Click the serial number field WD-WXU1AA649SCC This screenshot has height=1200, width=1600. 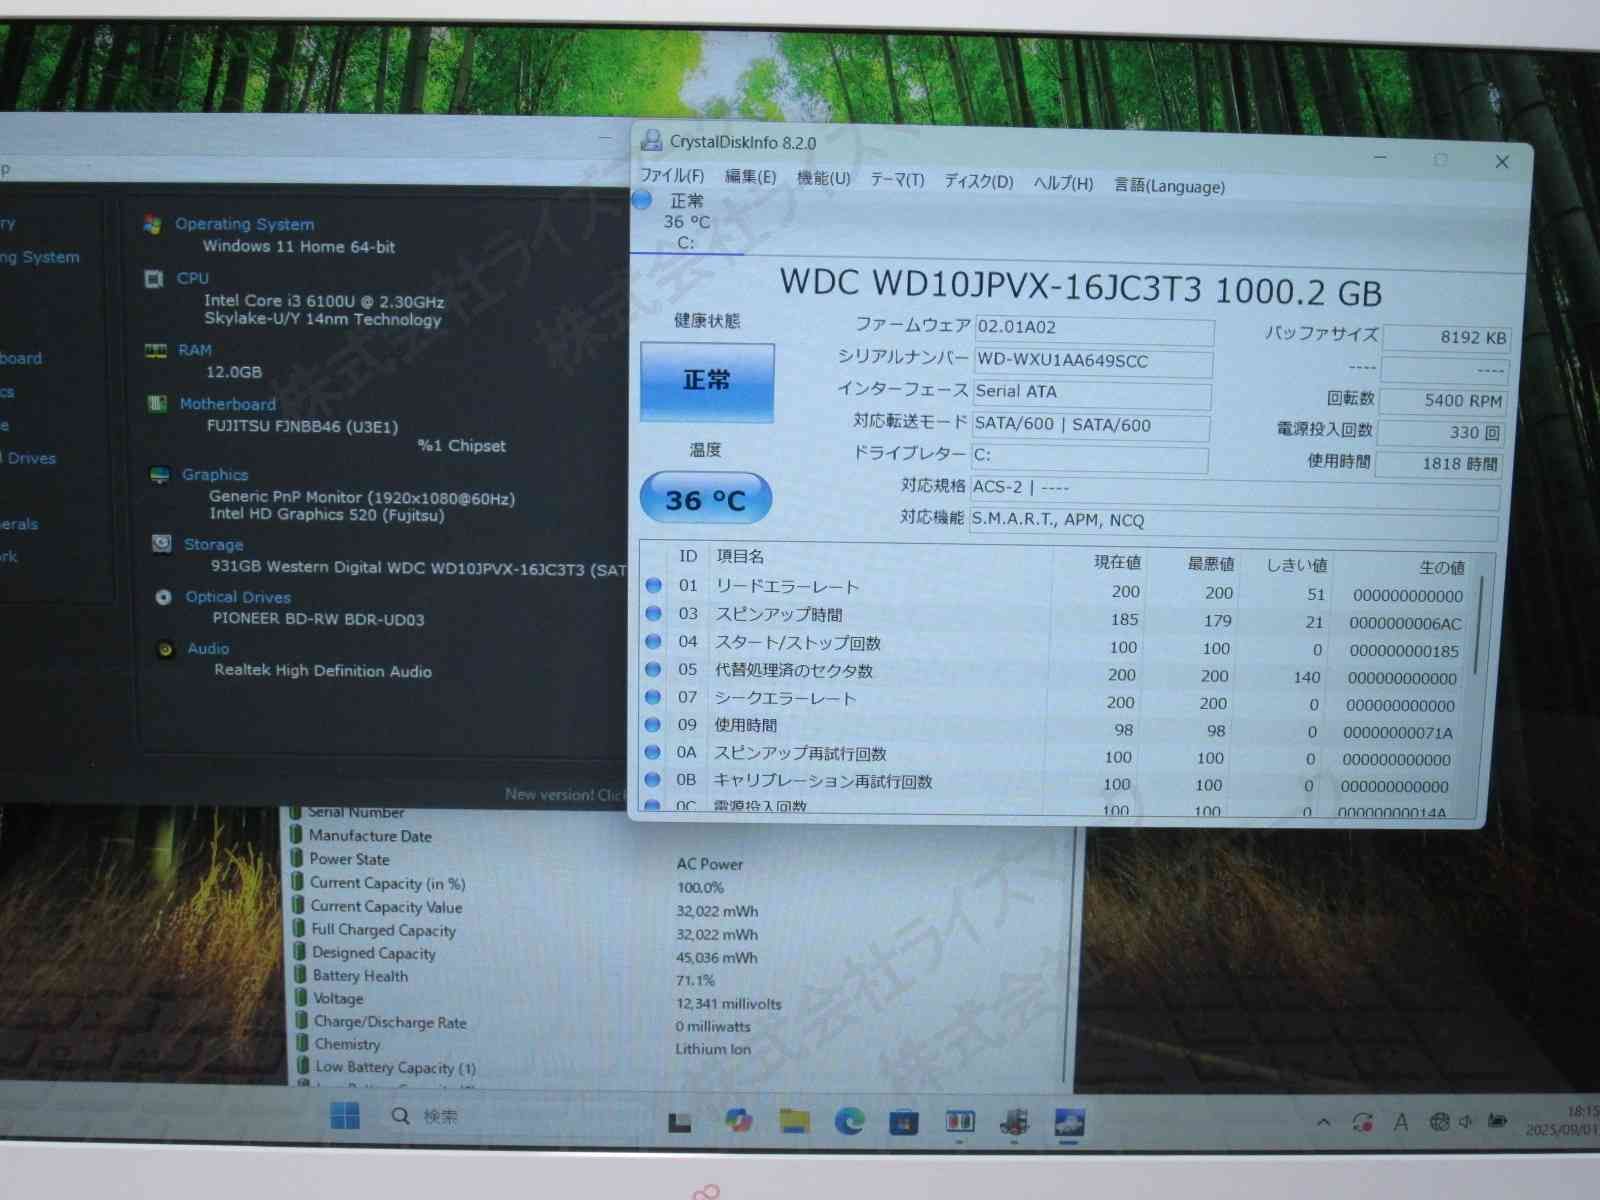pyautogui.click(x=1093, y=361)
